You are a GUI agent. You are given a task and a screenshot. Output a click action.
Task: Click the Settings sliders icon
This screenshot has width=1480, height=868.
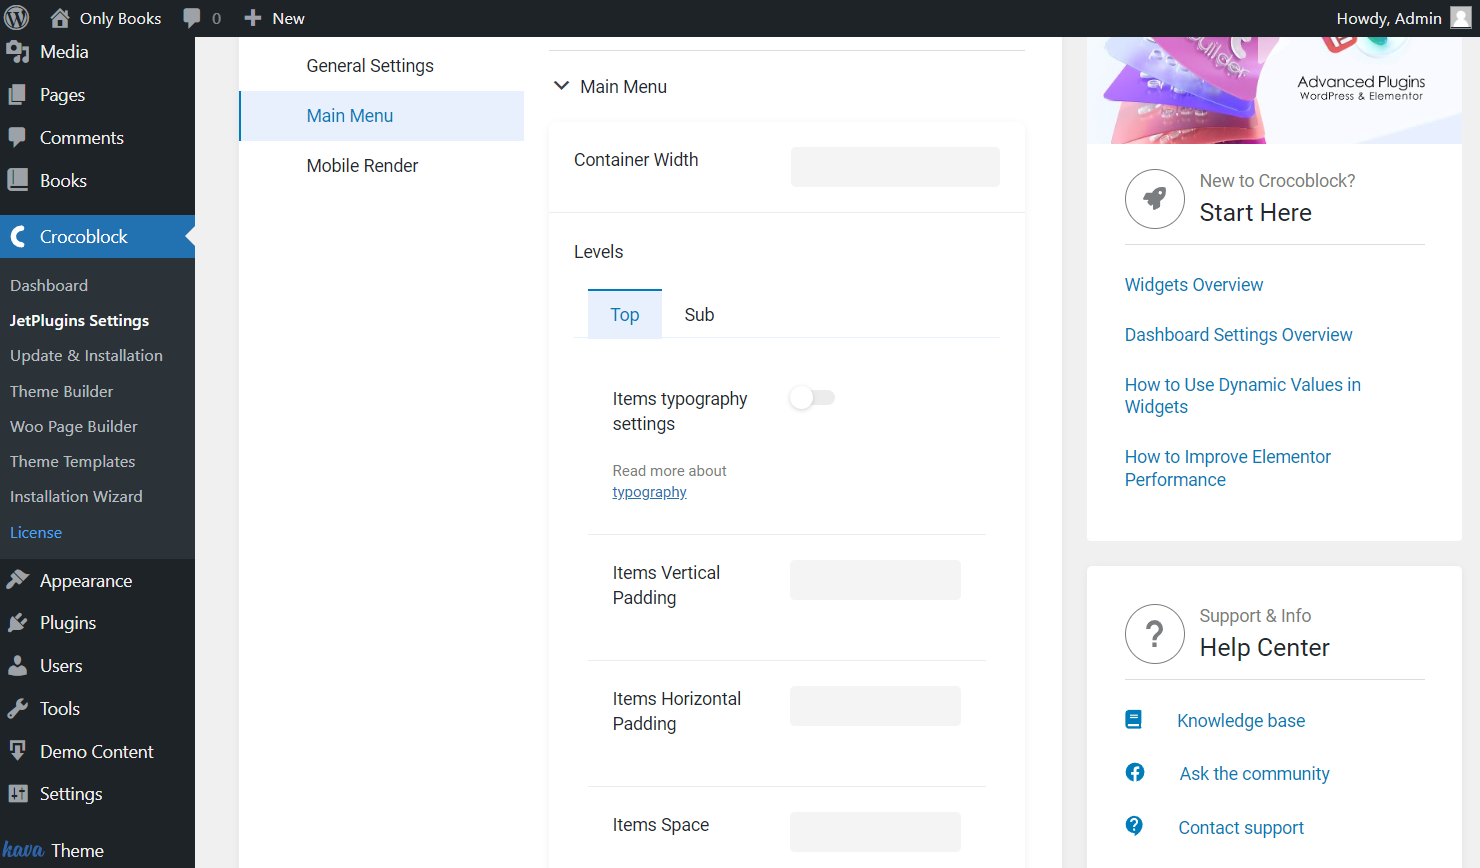18,794
